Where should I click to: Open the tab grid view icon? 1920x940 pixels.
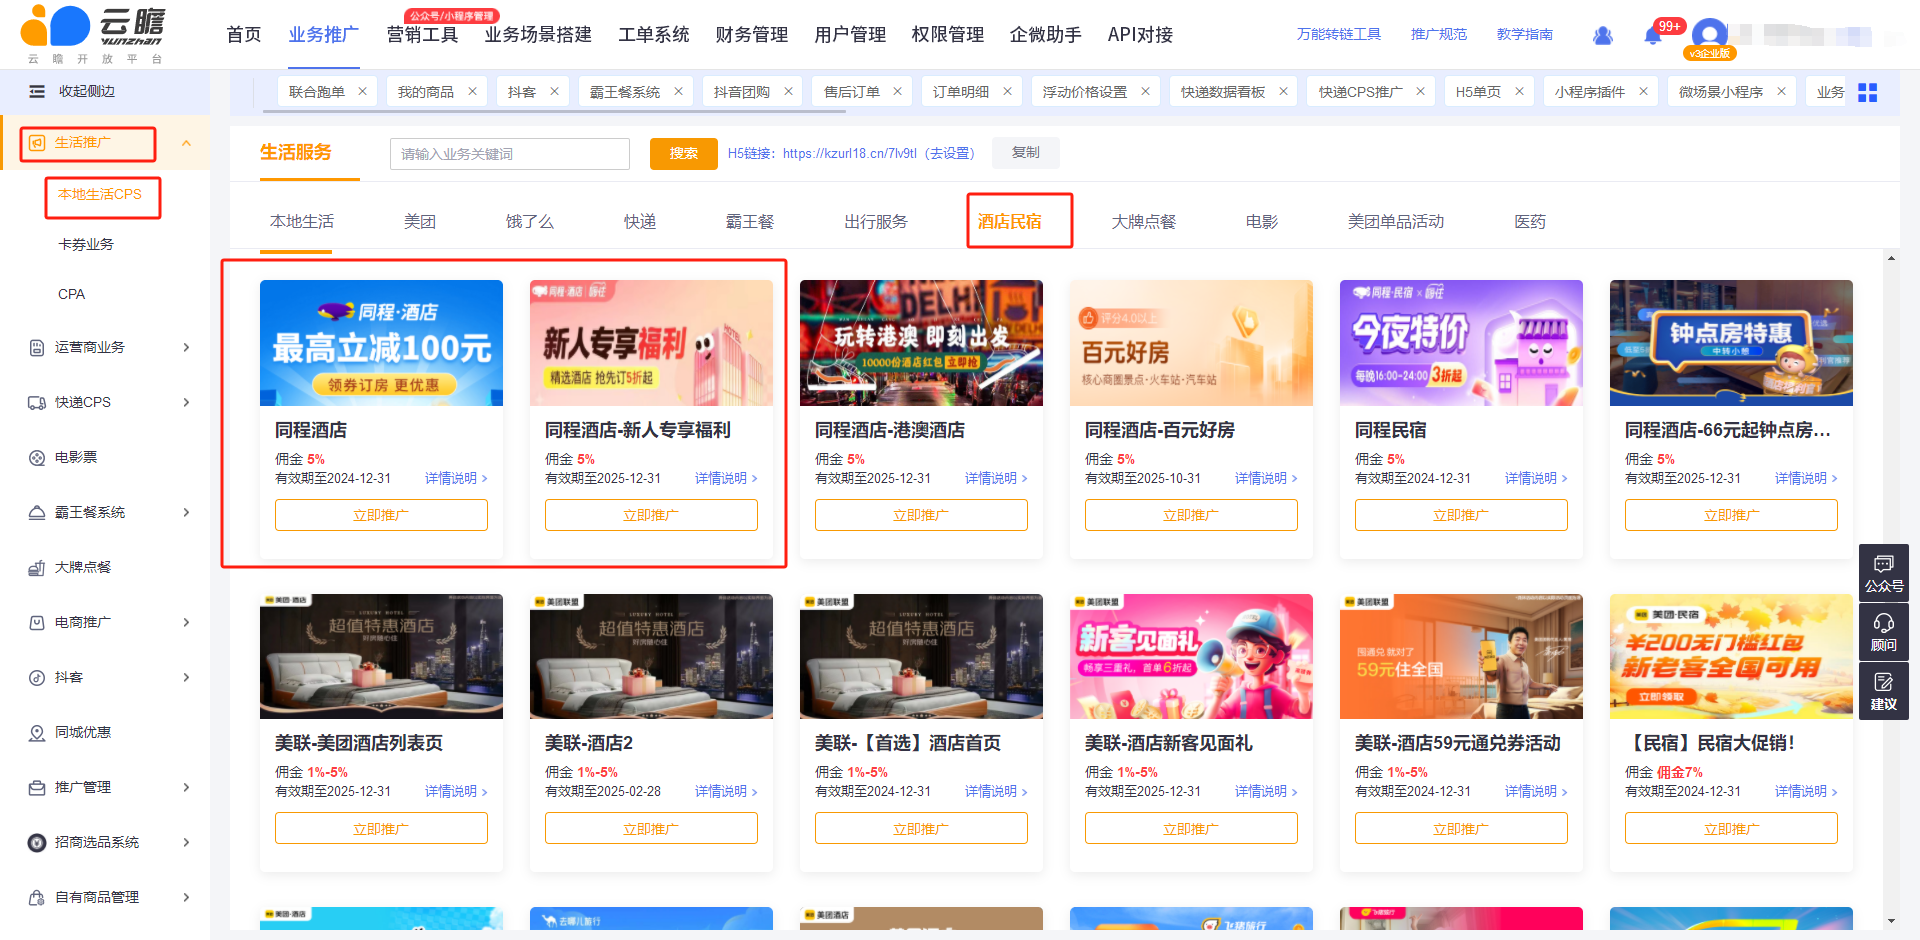tap(1867, 92)
